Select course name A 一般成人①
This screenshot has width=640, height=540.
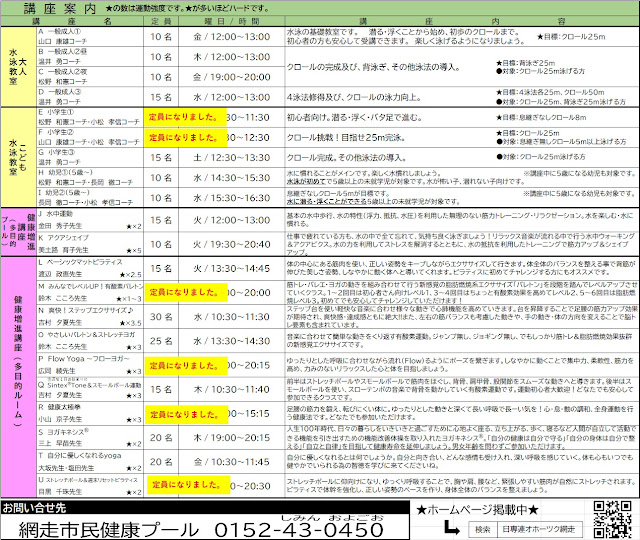pyautogui.click(x=60, y=31)
